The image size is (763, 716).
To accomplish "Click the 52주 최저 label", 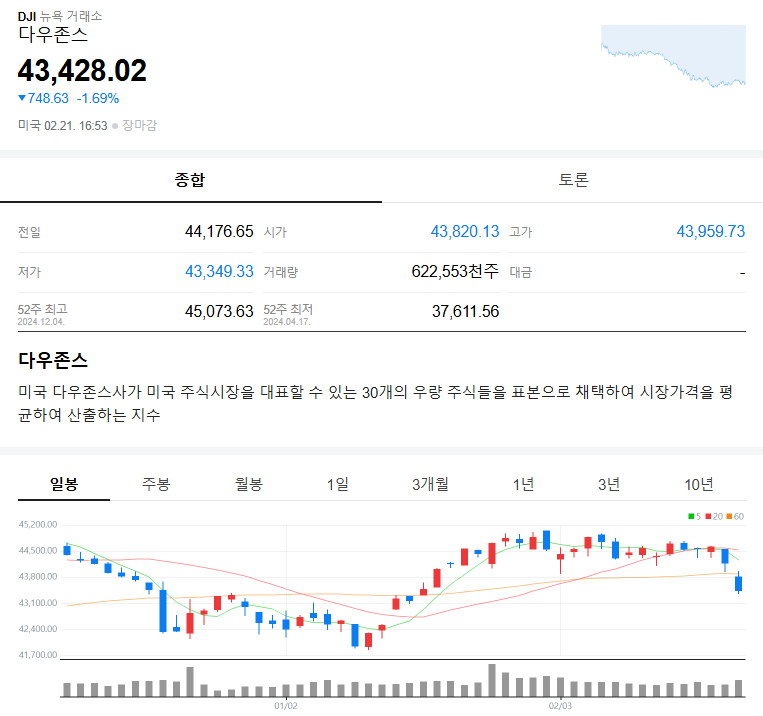I will point(288,309).
